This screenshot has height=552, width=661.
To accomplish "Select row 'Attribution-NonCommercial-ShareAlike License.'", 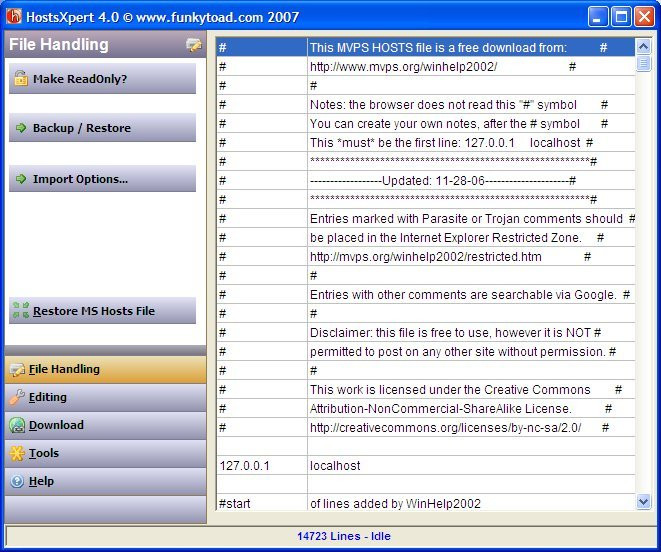I will point(426,408).
